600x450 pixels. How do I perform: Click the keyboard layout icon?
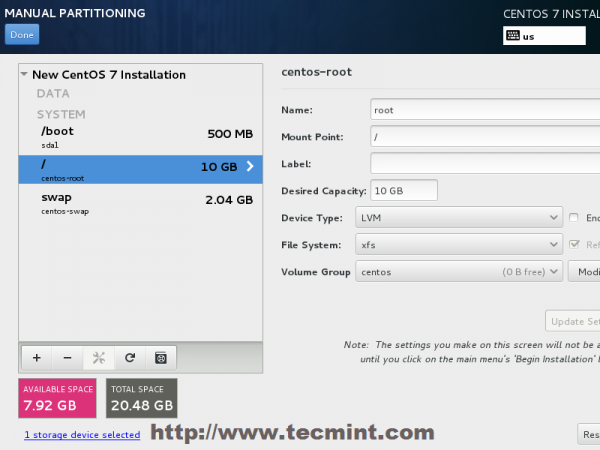point(513,35)
